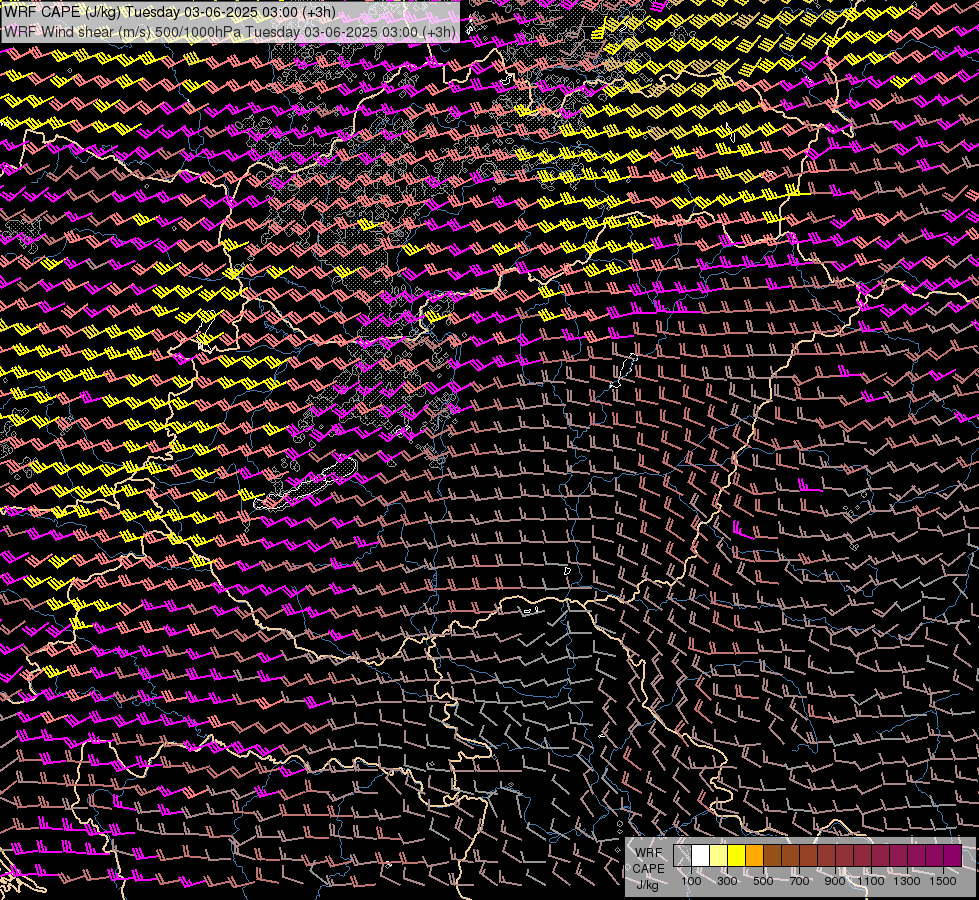The width and height of the screenshot is (979, 900).
Task: Click the '900' legend value
Action: [x=835, y=881]
